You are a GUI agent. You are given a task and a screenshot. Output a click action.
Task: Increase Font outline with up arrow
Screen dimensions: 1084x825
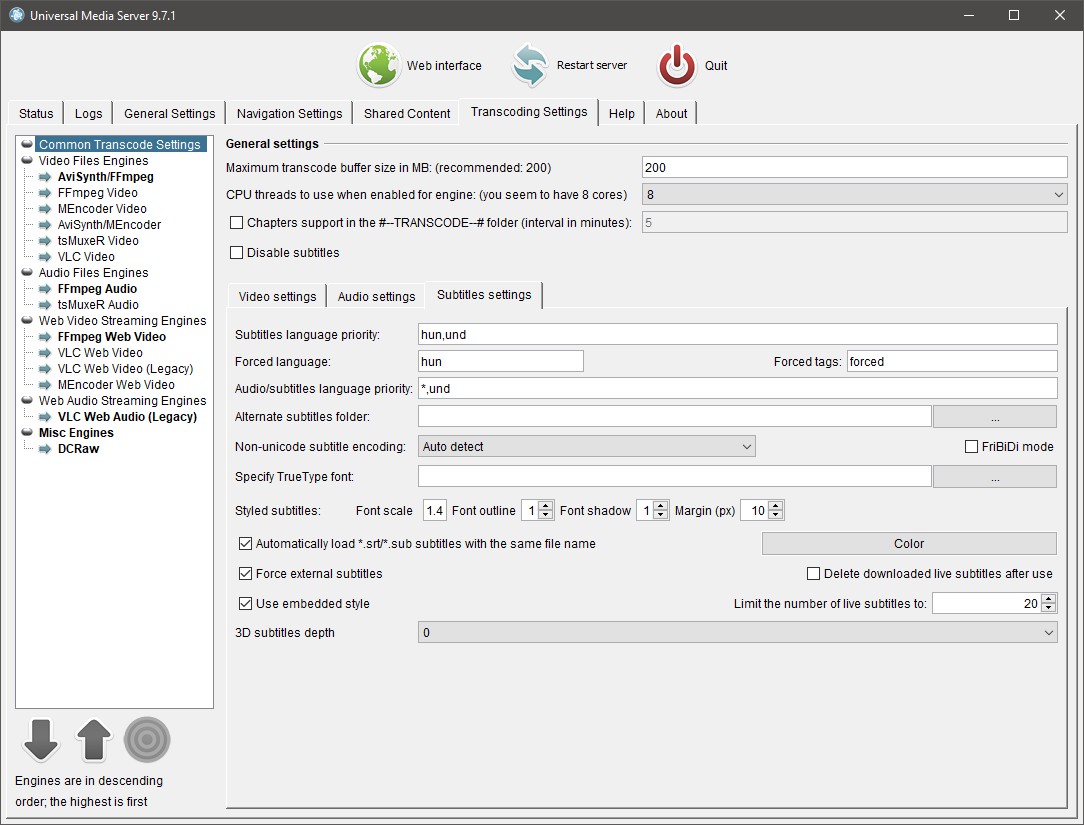coord(545,506)
